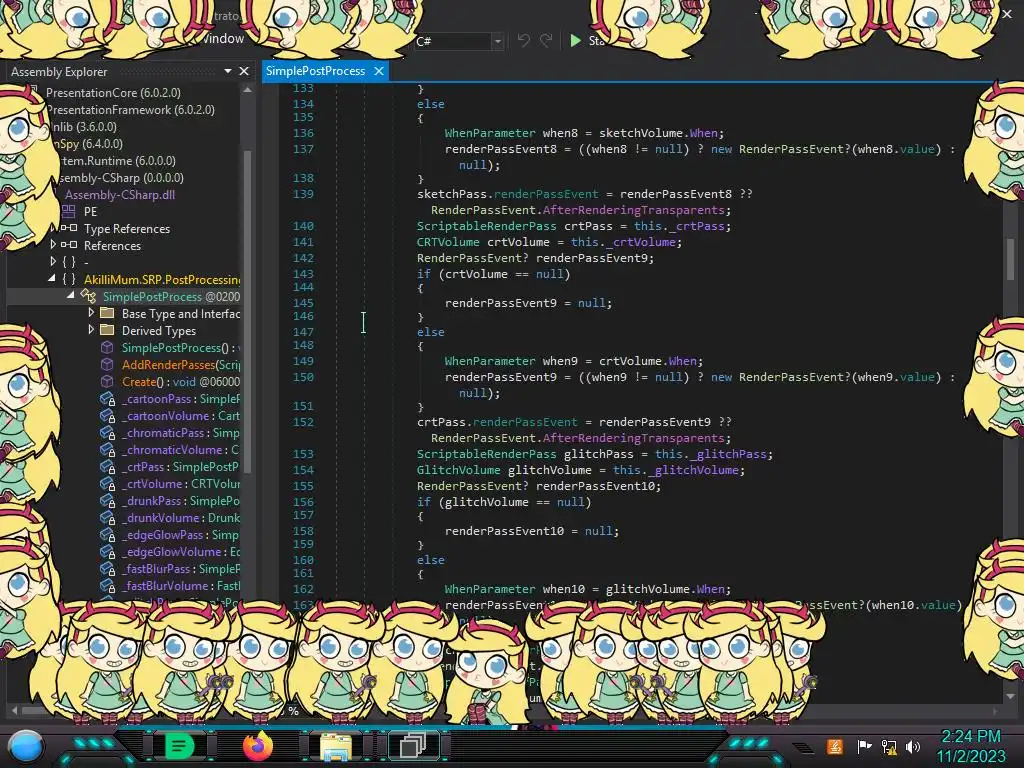Launch Firefox from the taskbar
The image size is (1024, 768).
point(257,745)
